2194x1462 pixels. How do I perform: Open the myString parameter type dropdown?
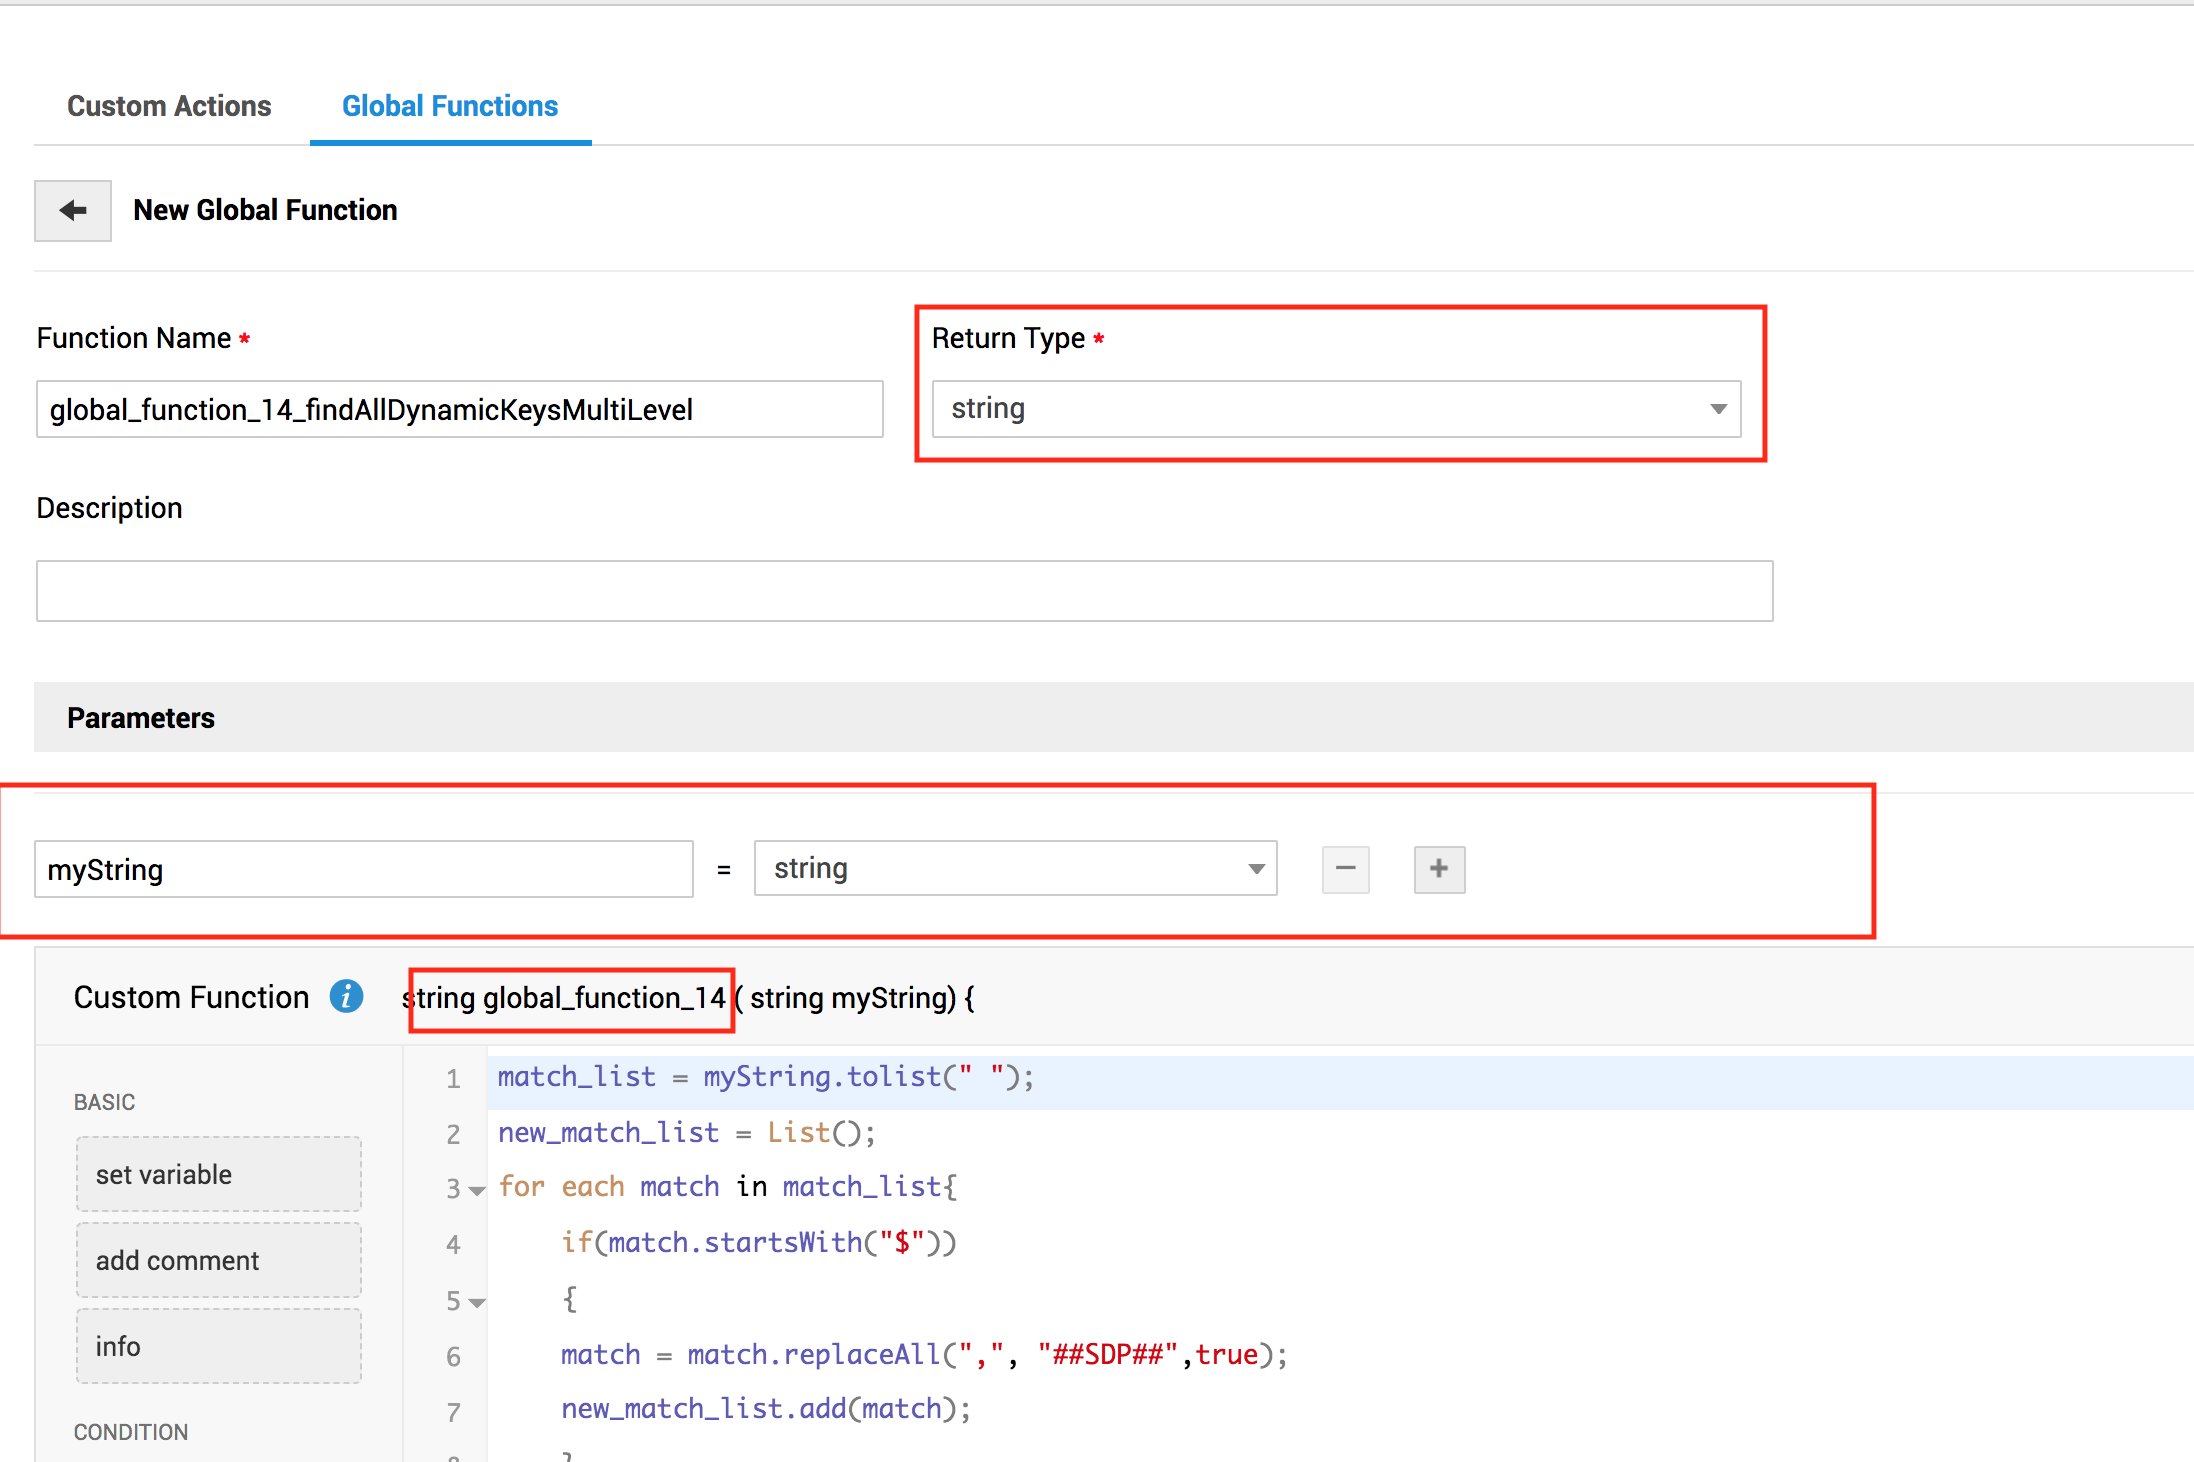[1014, 869]
